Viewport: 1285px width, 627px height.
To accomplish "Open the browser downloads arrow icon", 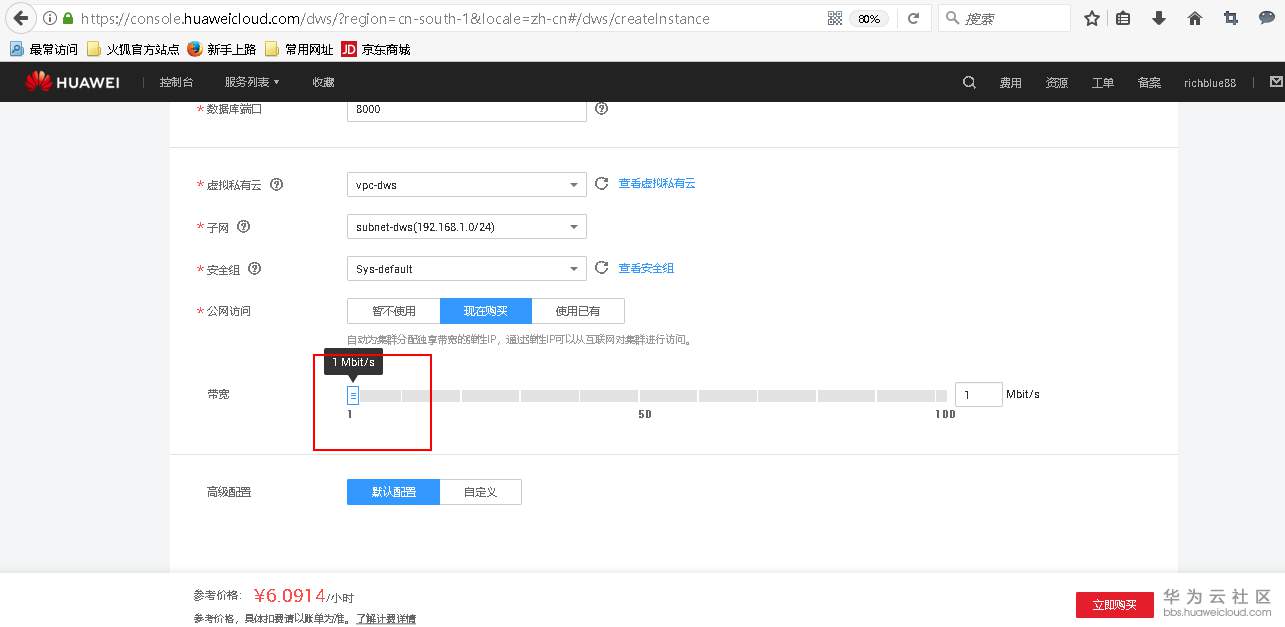I will pyautogui.click(x=1158, y=17).
